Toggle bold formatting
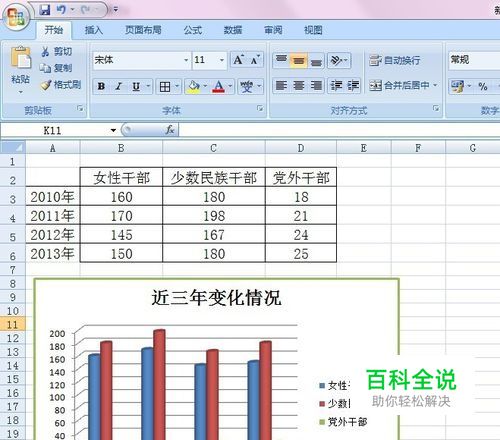Viewport: 500px width, 440px height. coord(101,87)
